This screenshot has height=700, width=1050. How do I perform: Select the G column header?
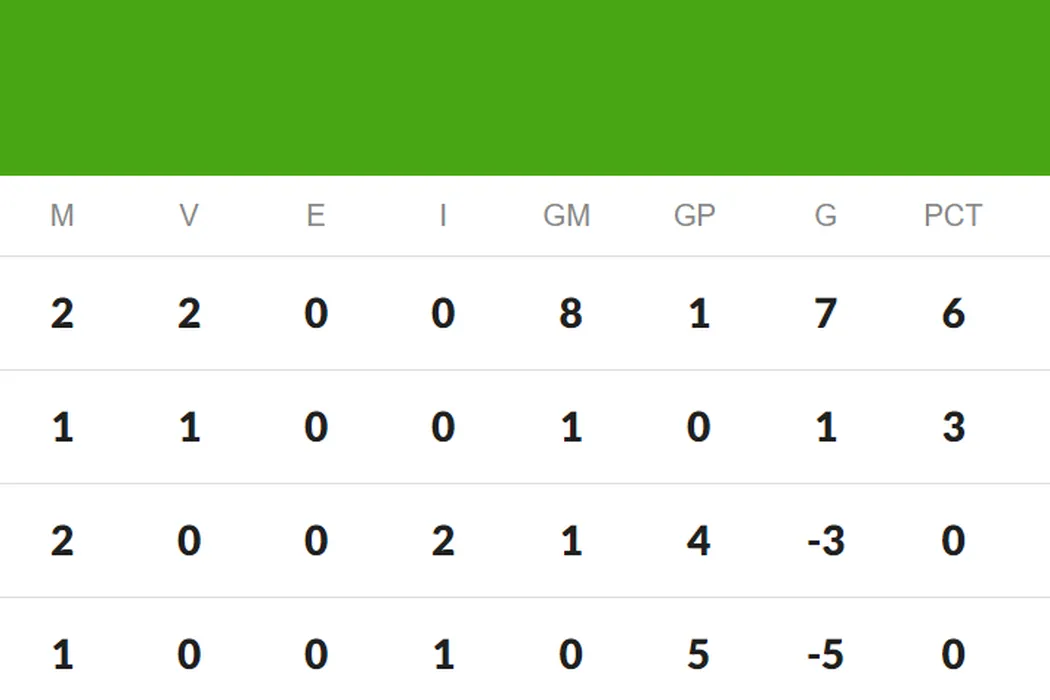(826, 216)
